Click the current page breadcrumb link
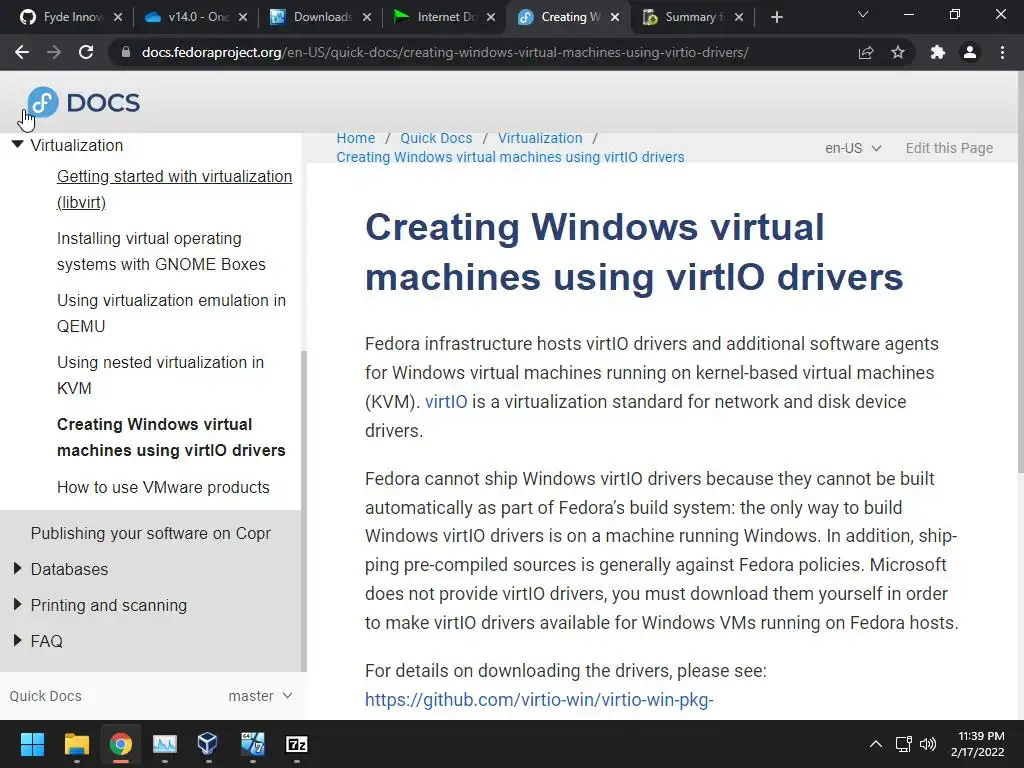Viewport: 1024px width, 768px height. (x=511, y=157)
